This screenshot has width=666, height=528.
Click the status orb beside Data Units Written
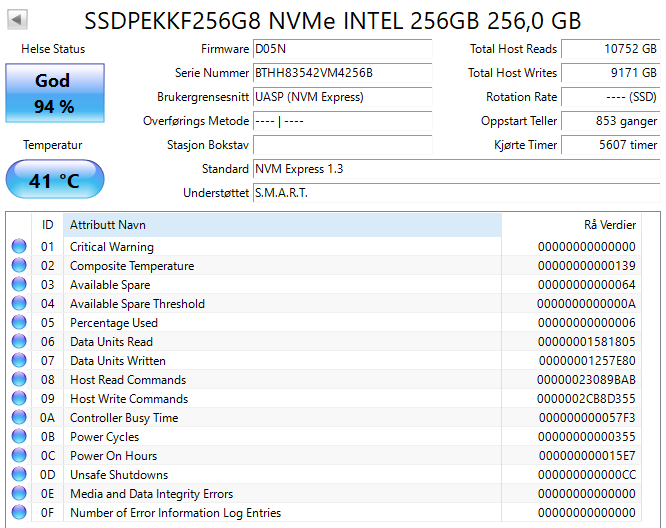19,361
